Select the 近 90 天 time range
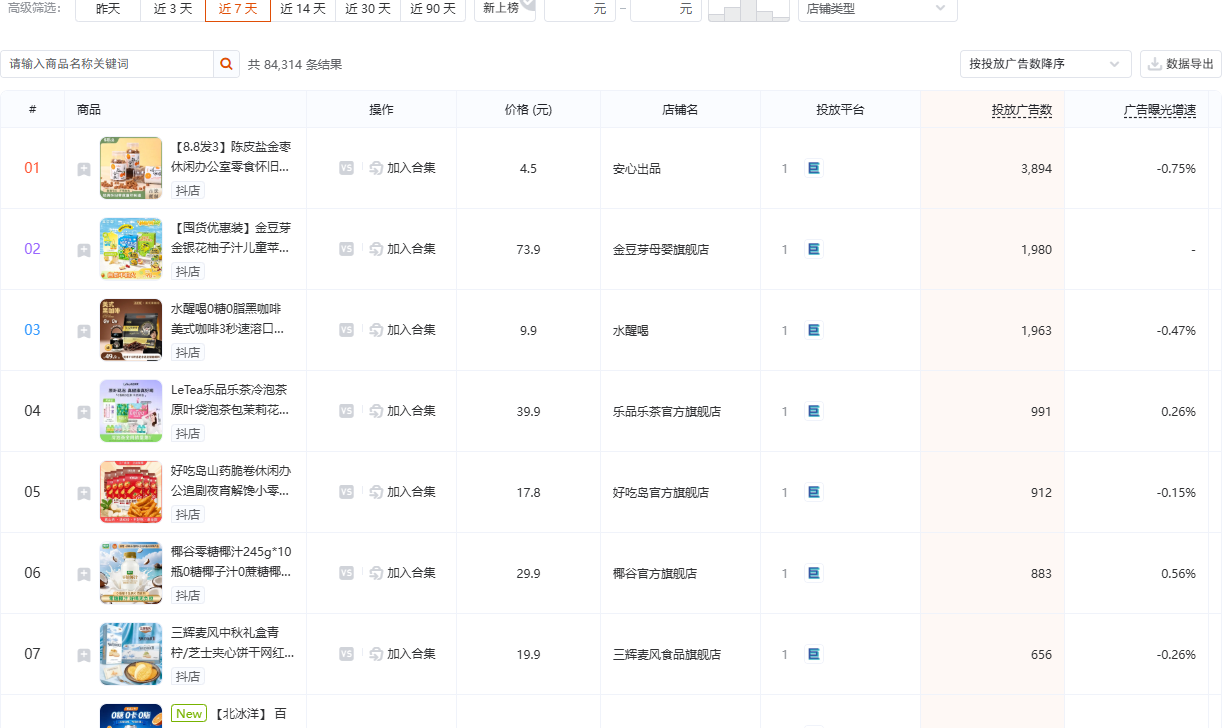The height and width of the screenshot is (728, 1222). (x=433, y=8)
